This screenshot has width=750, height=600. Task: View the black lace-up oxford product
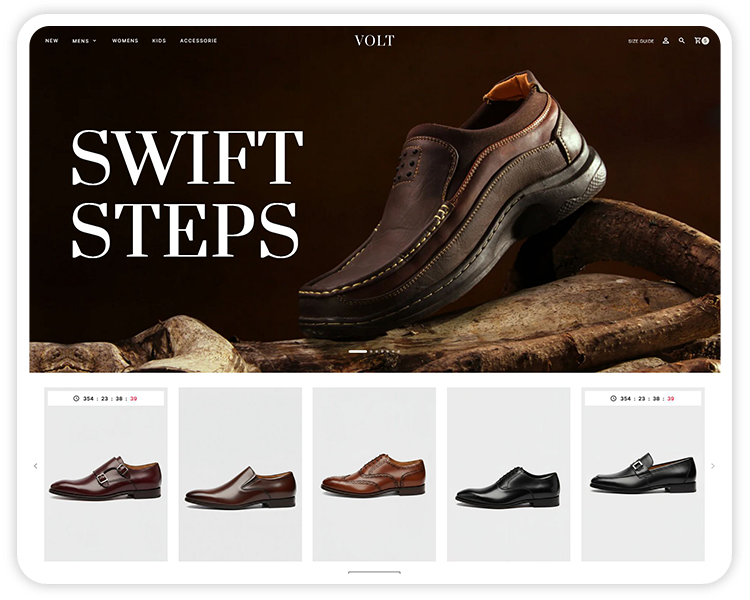tap(507, 486)
